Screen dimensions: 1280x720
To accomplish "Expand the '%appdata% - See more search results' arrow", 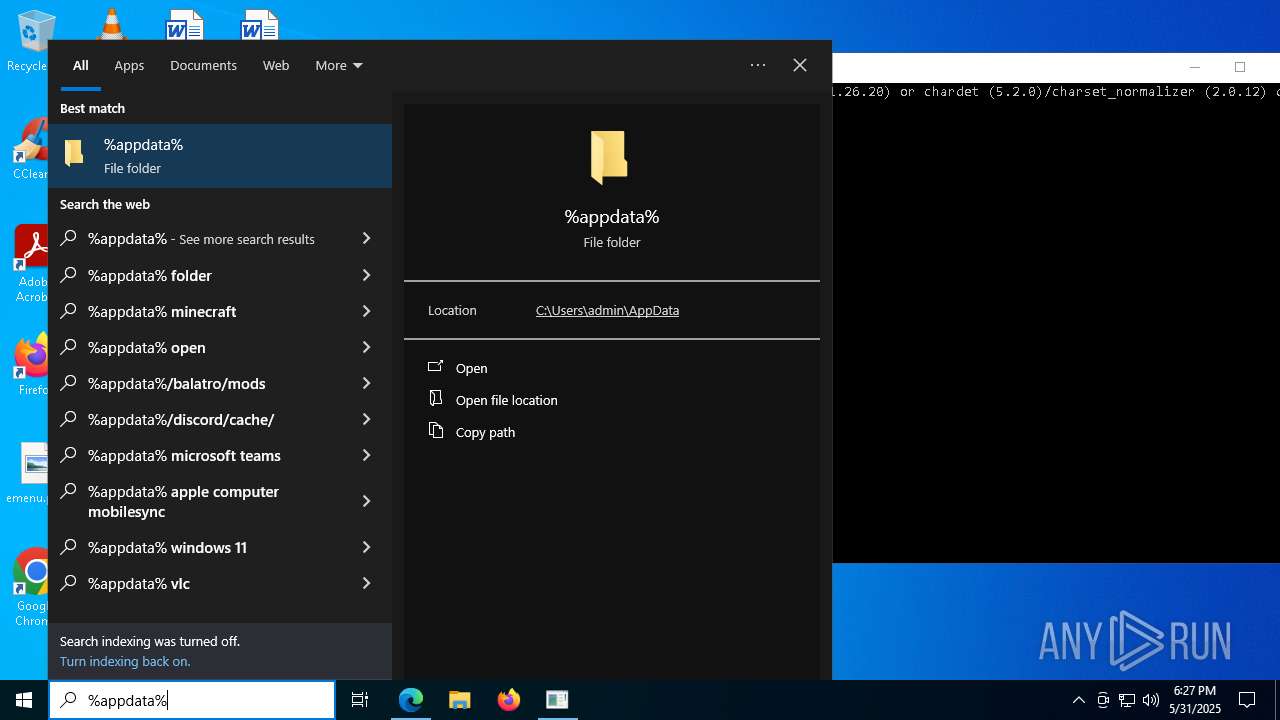I will [x=366, y=239].
